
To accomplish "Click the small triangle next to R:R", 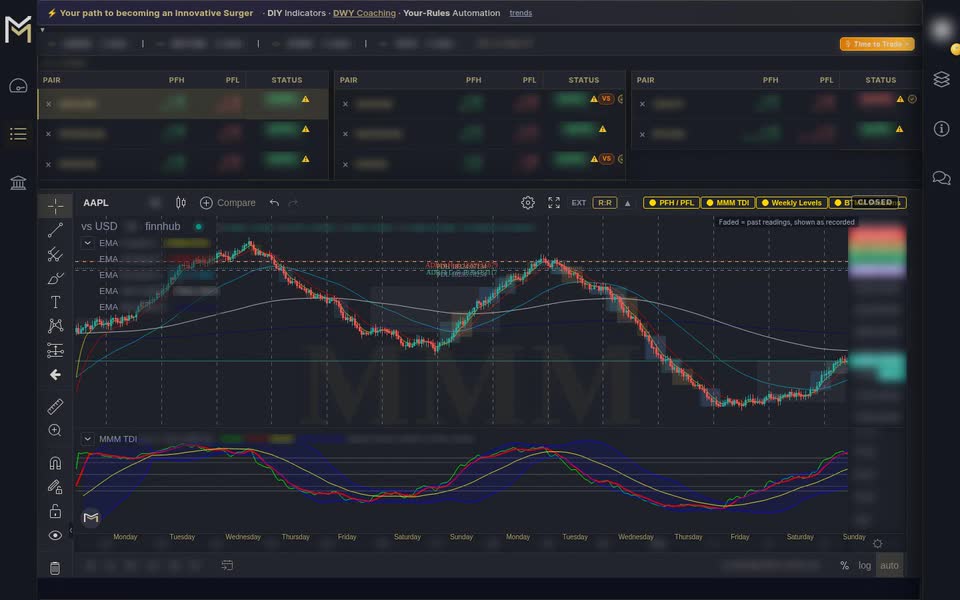I will 628,203.
